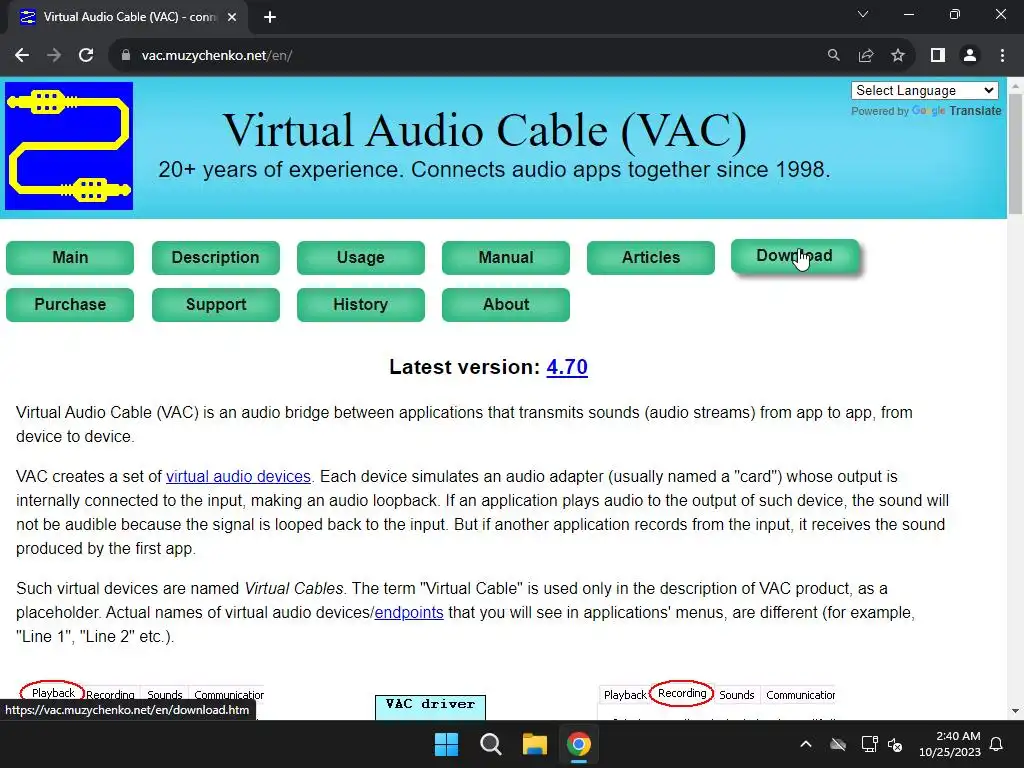The height and width of the screenshot is (768, 1024).
Task: Open the Purchase page
Action: 70,304
